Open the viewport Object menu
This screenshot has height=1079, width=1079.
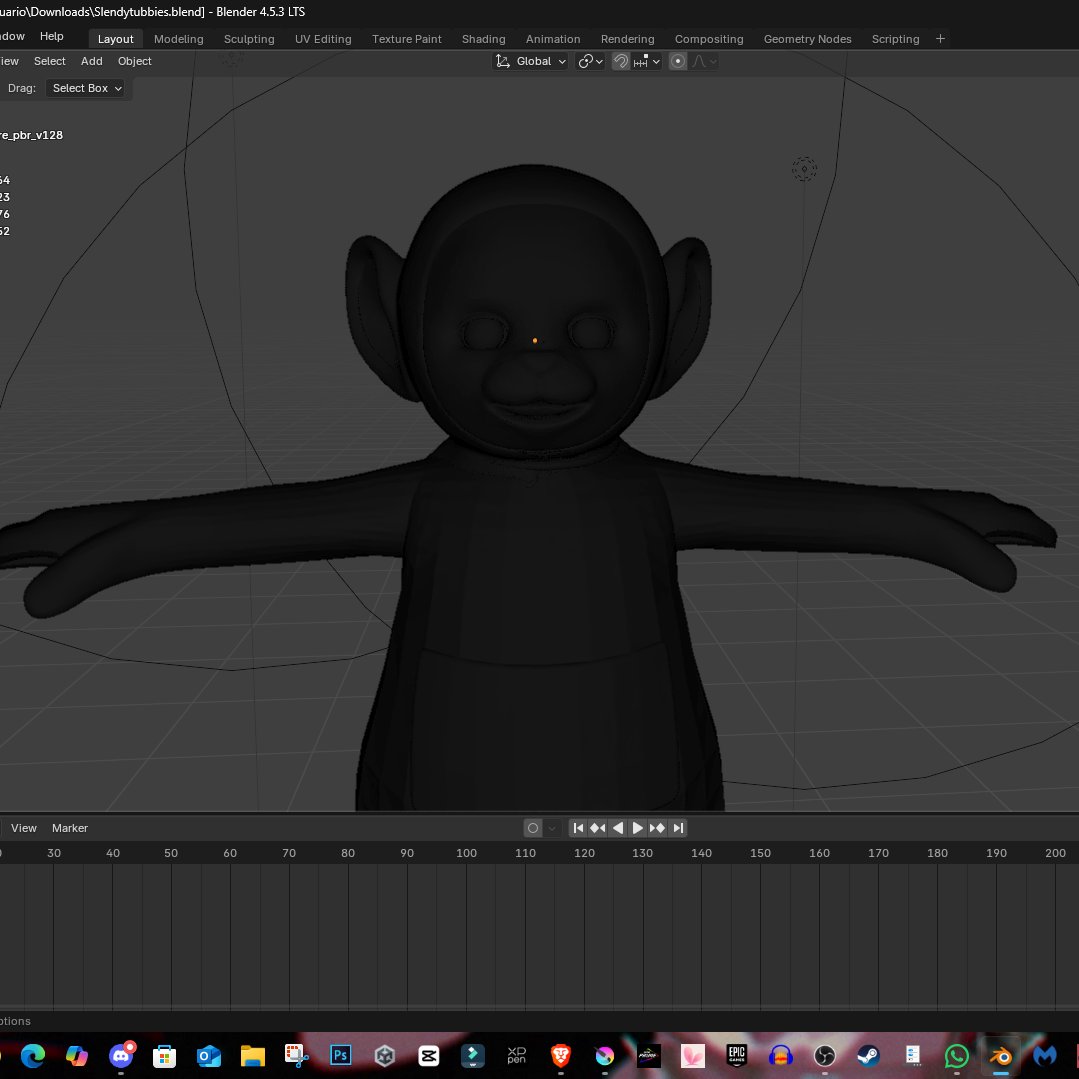pos(134,61)
